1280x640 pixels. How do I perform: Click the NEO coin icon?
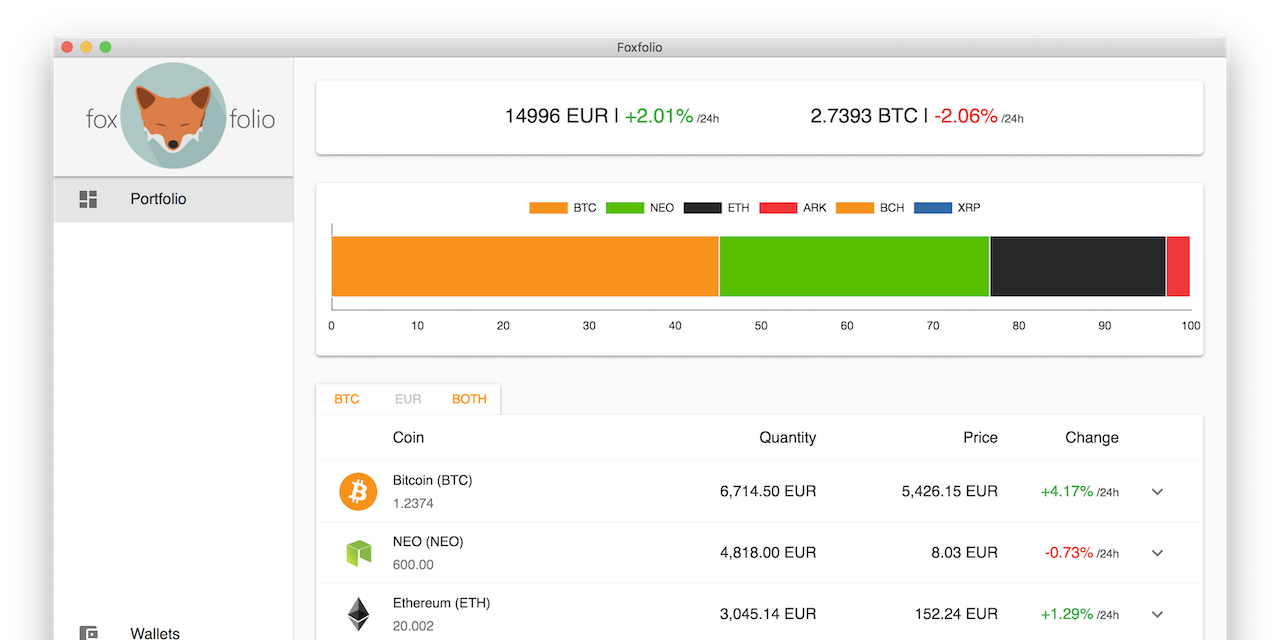point(358,553)
